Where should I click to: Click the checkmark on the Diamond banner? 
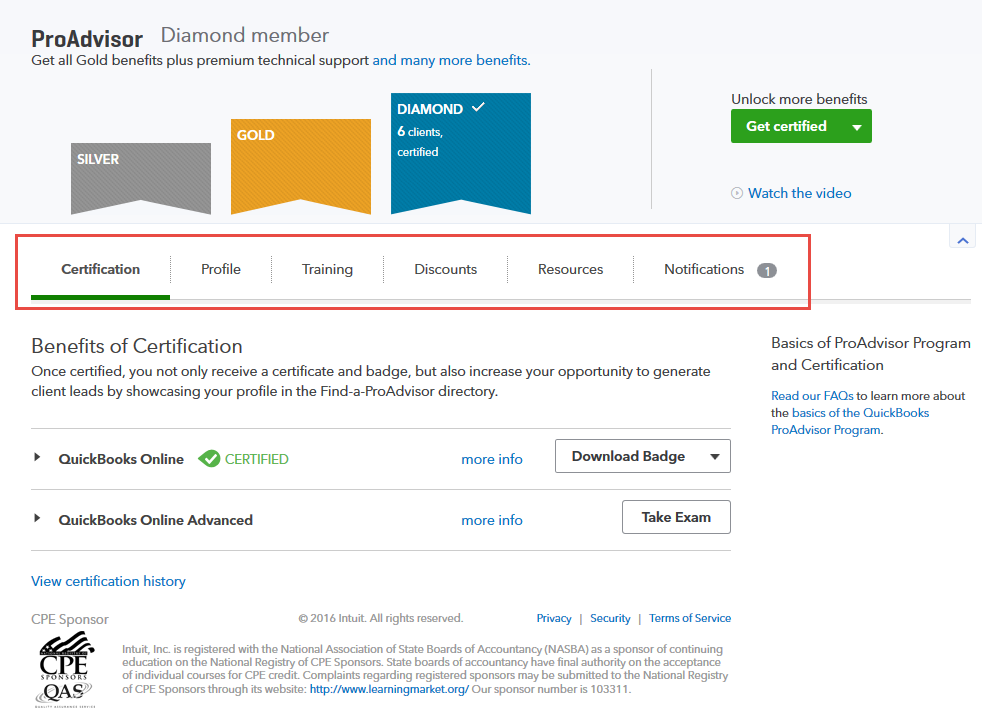click(x=478, y=107)
